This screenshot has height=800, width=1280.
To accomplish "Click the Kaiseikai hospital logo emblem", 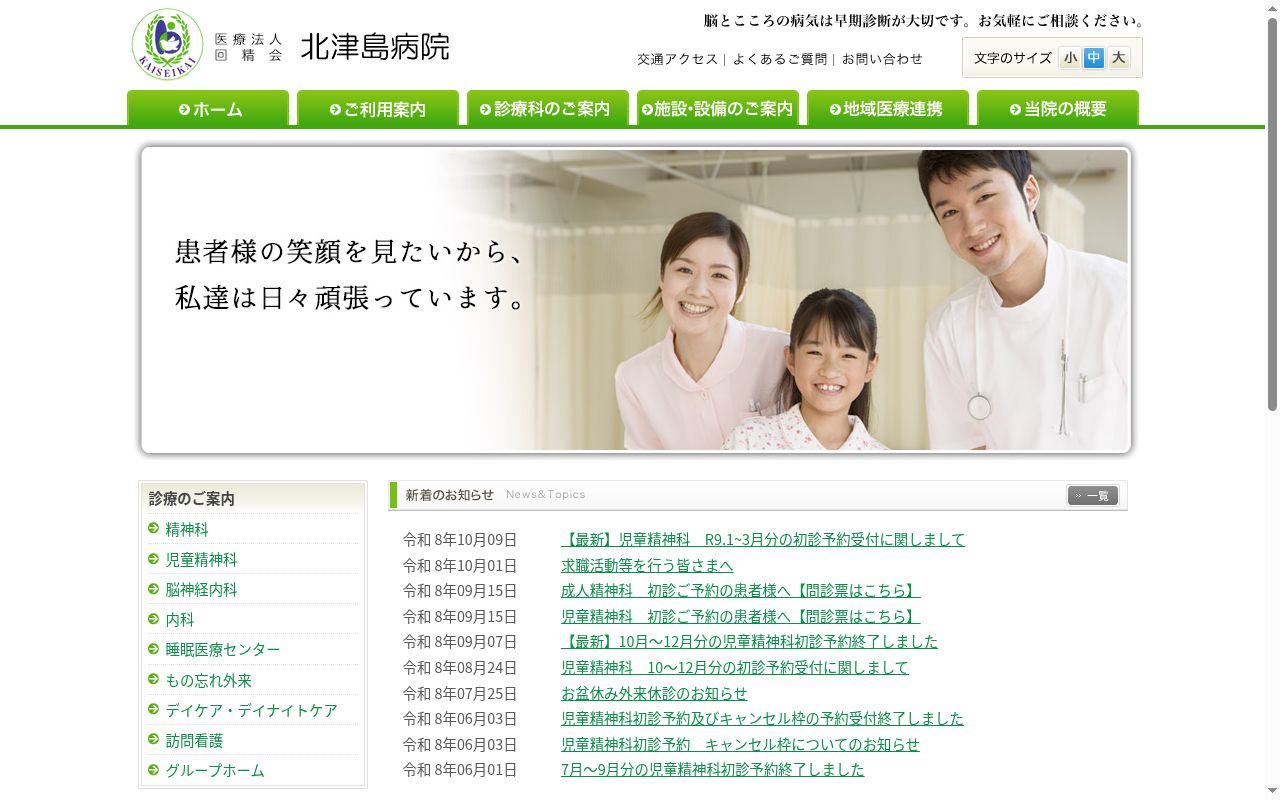I will (168, 45).
